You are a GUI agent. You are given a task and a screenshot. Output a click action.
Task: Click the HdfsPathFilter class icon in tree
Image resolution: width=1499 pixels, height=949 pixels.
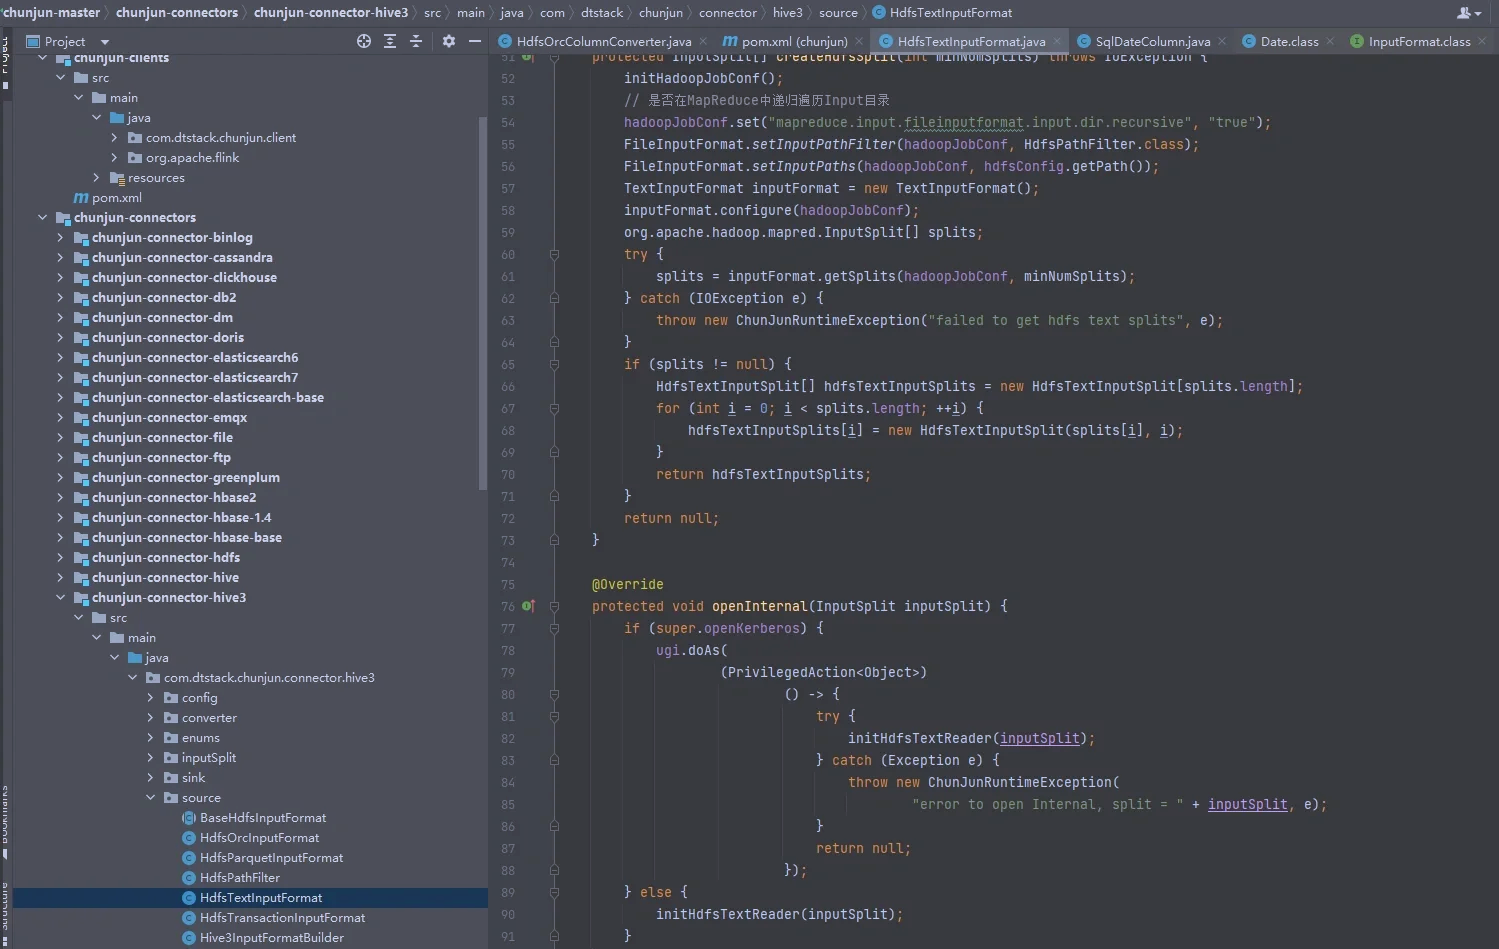coord(189,878)
